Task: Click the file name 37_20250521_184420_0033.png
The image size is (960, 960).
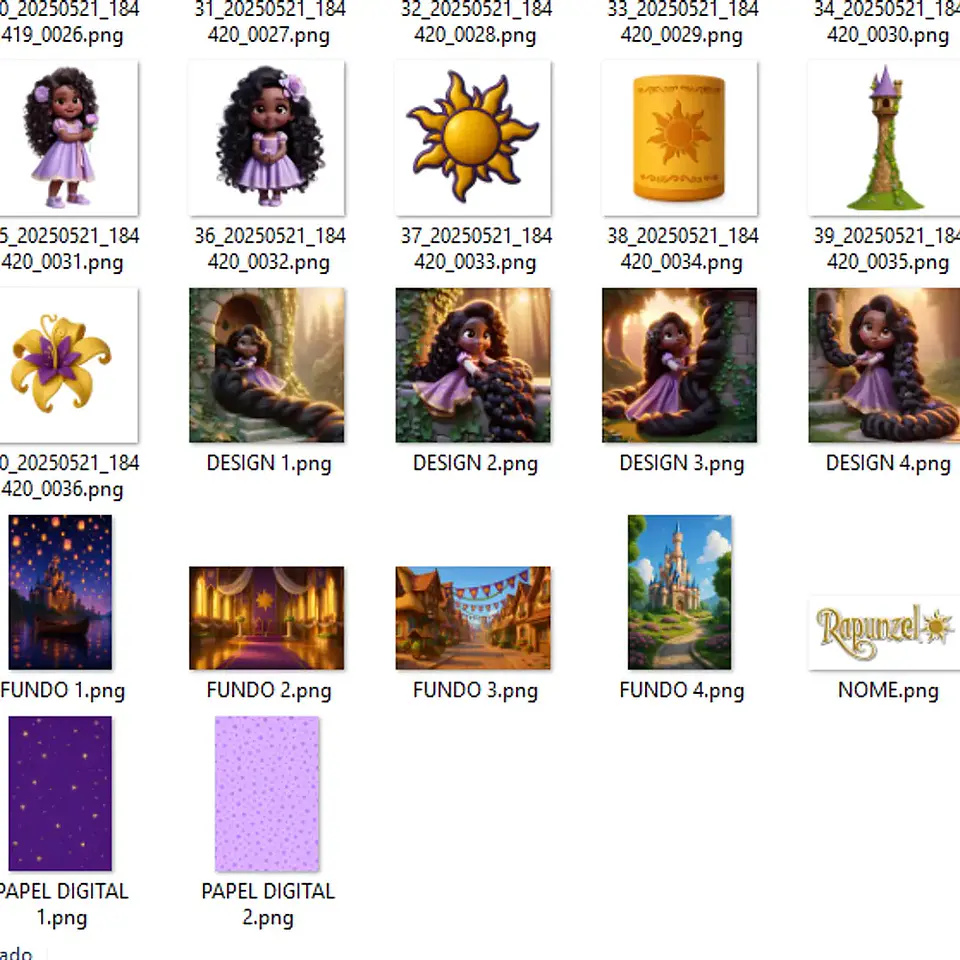Action: [x=476, y=249]
